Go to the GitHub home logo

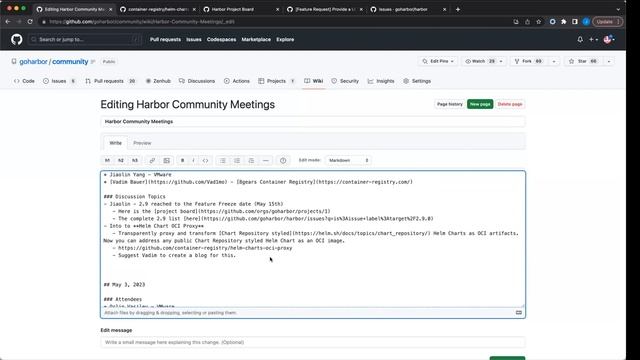tap(17, 40)
